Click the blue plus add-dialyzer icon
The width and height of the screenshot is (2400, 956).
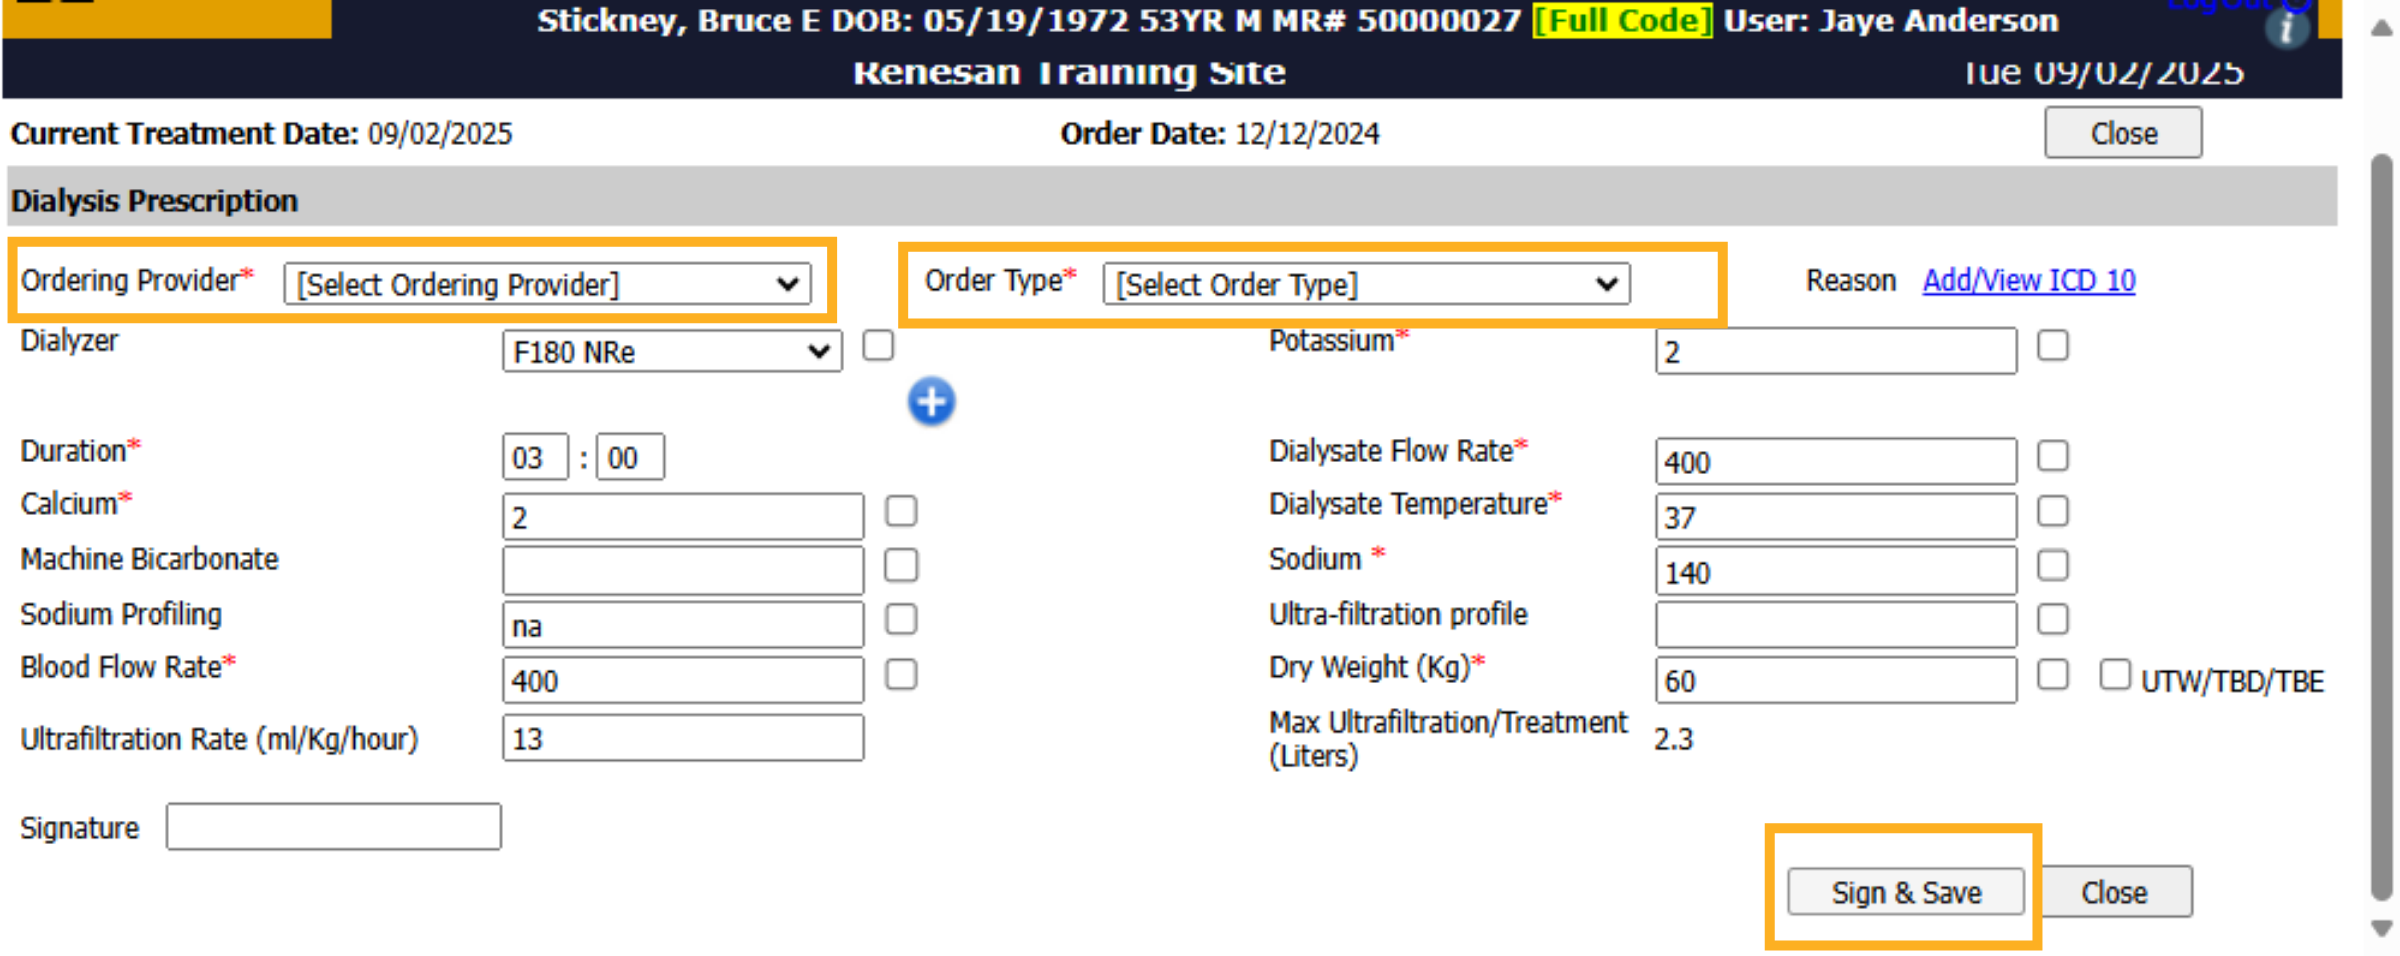tap(931, 402)
